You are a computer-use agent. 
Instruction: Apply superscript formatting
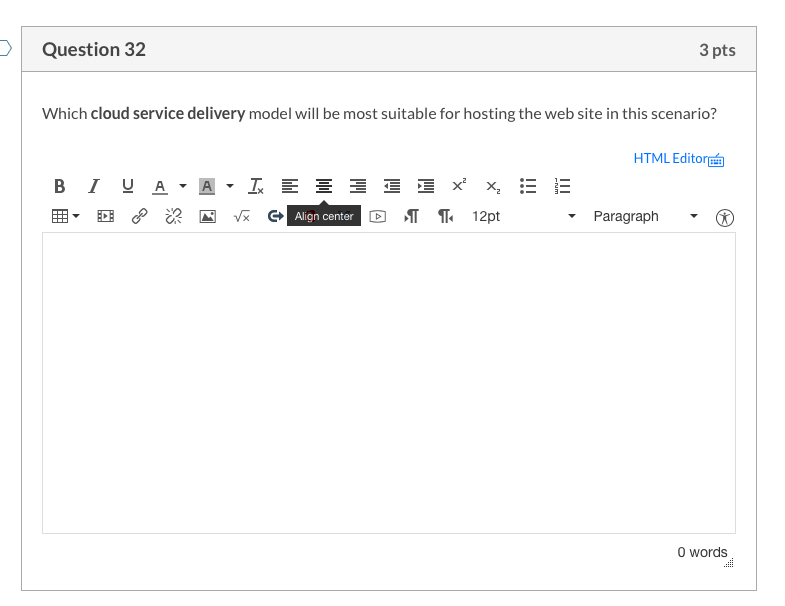(459, 186)
